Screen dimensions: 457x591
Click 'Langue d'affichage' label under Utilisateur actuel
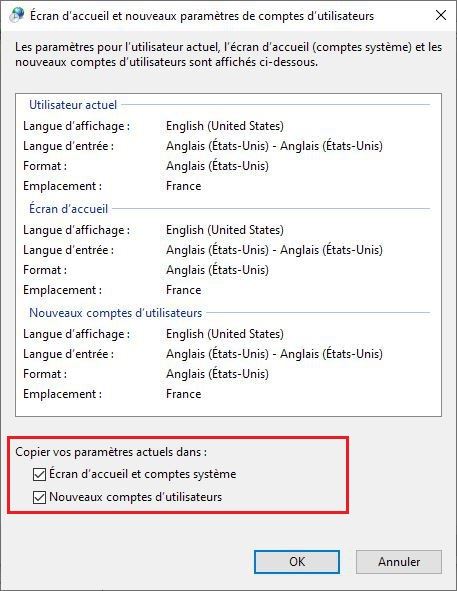[77, 126]
